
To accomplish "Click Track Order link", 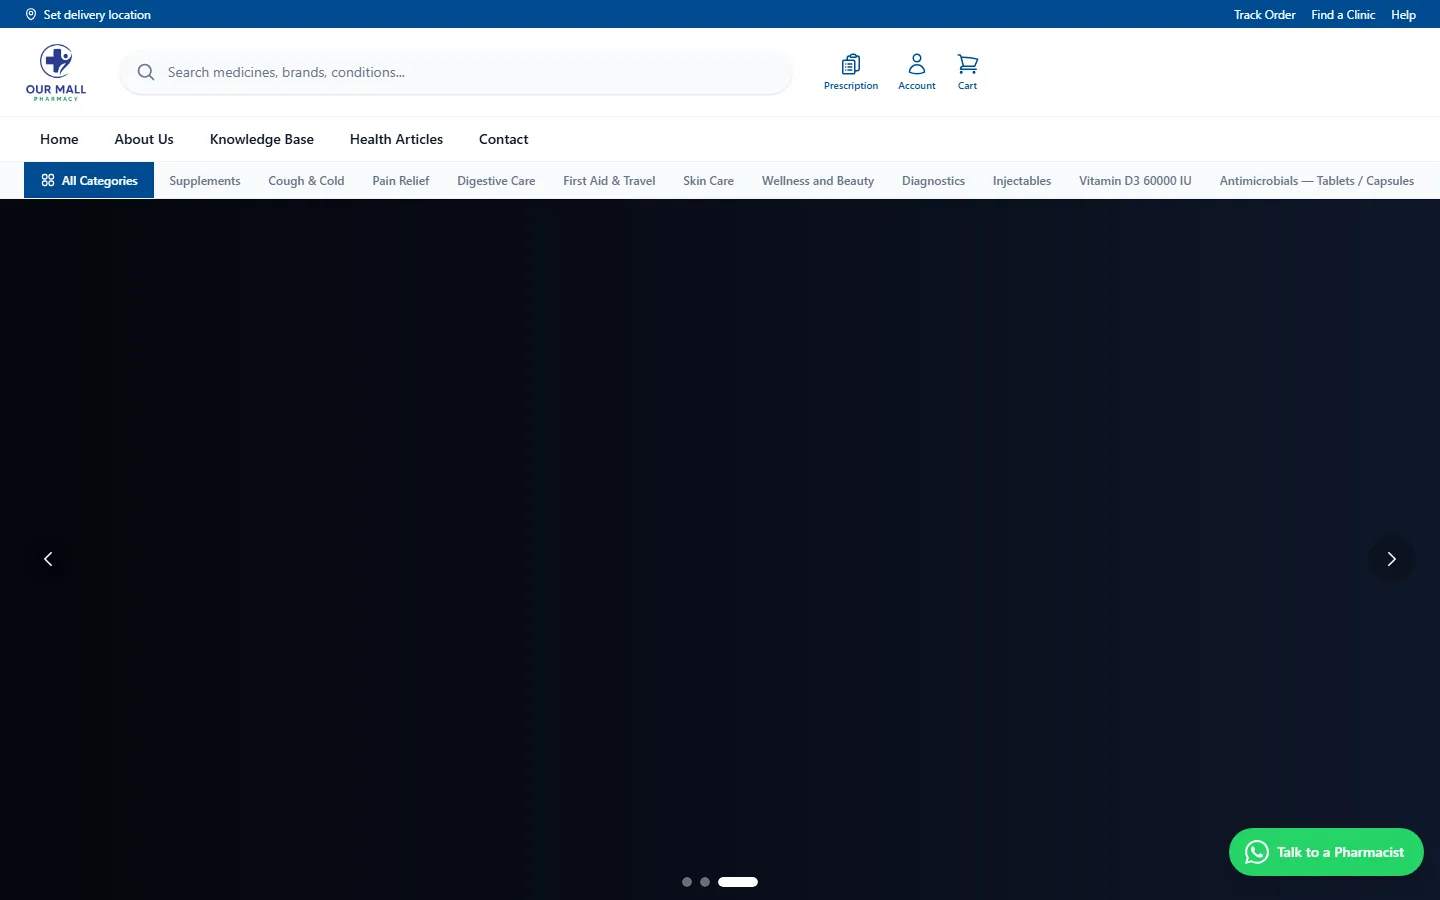I will 1264,14.
